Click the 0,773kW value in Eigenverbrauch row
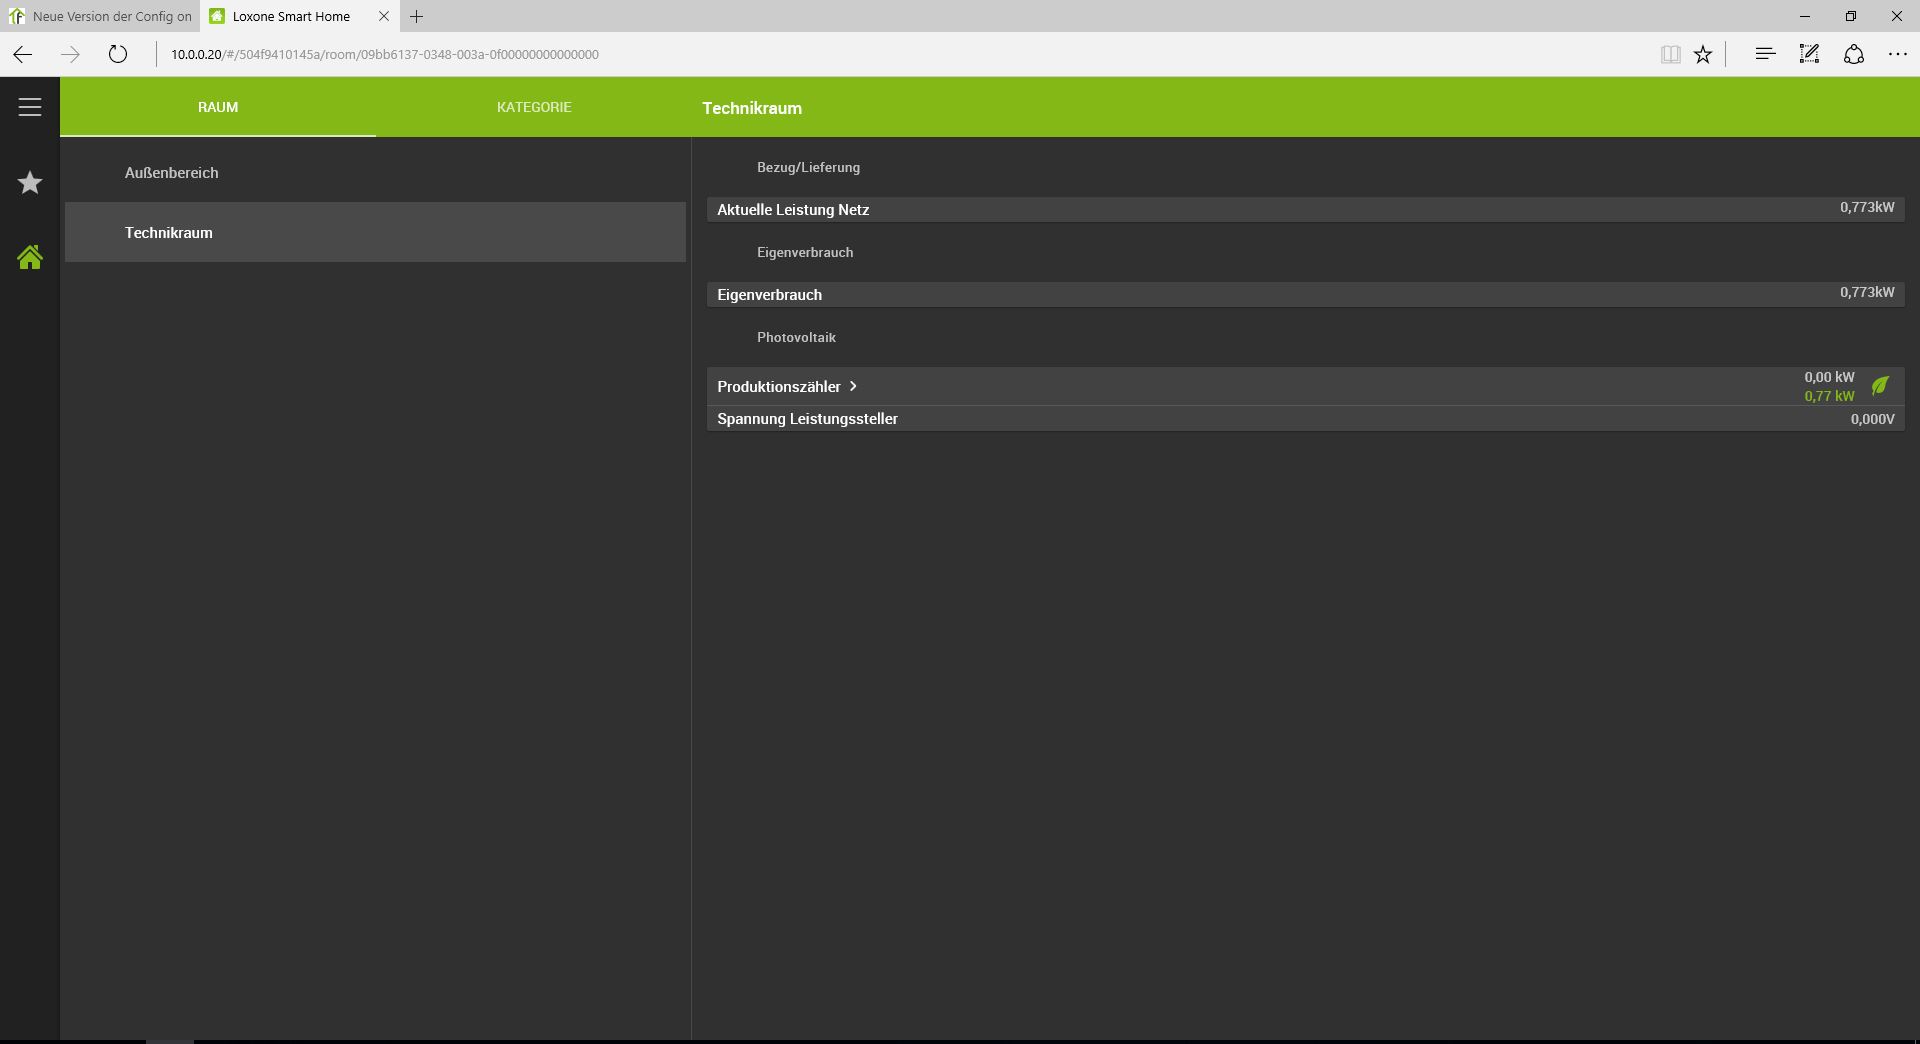The image size is (1920, 1044). [1867, 292]
